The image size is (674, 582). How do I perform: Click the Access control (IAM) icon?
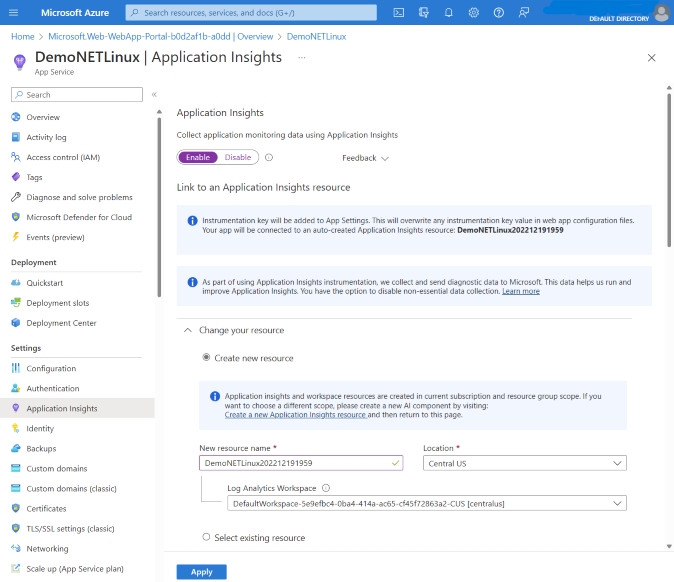point(16,157)
